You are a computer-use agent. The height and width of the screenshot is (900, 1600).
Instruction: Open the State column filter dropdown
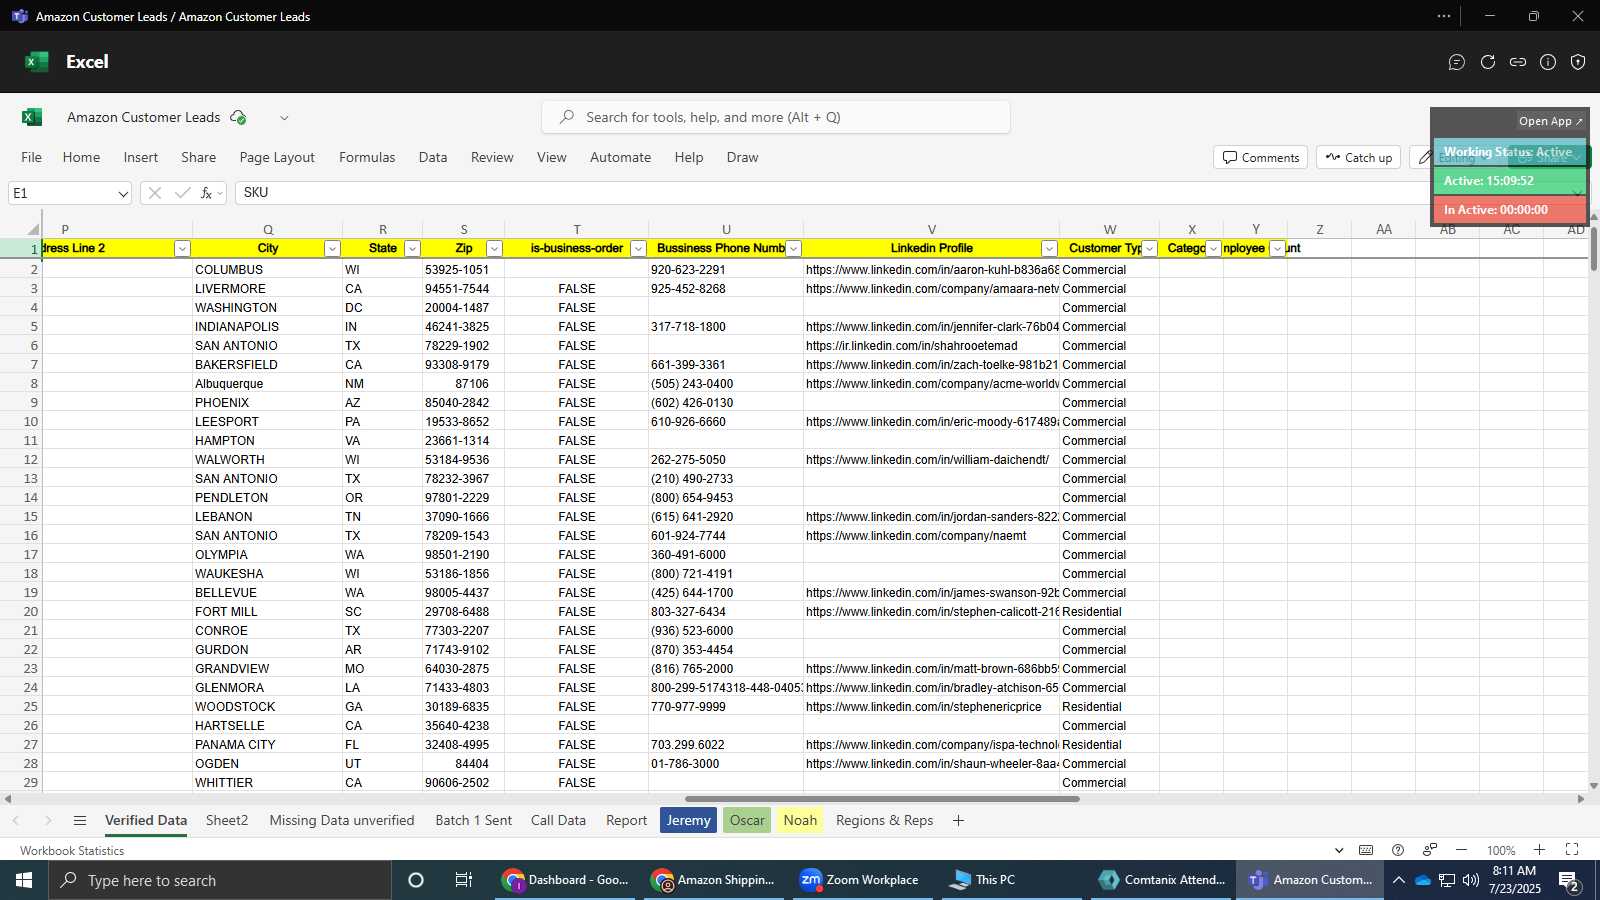(x=412, y=248)
